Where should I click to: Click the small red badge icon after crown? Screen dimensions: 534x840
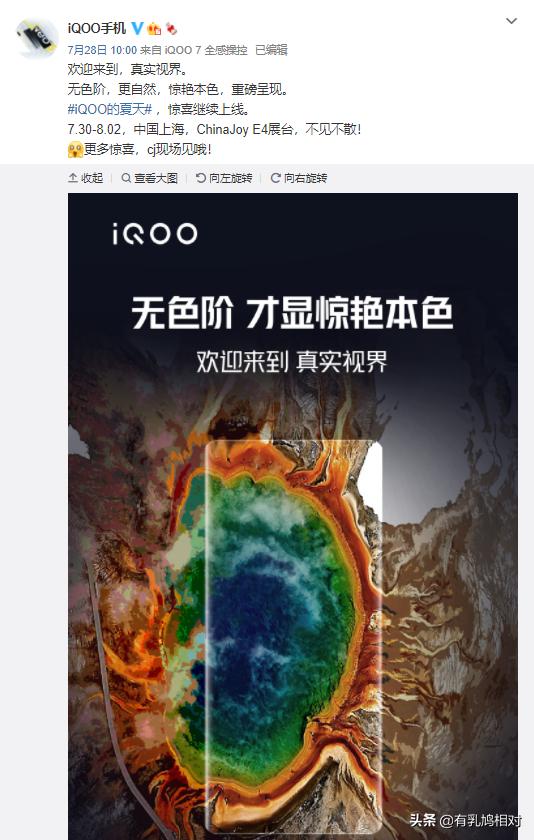pyautogui.click(x=171, y=28)
